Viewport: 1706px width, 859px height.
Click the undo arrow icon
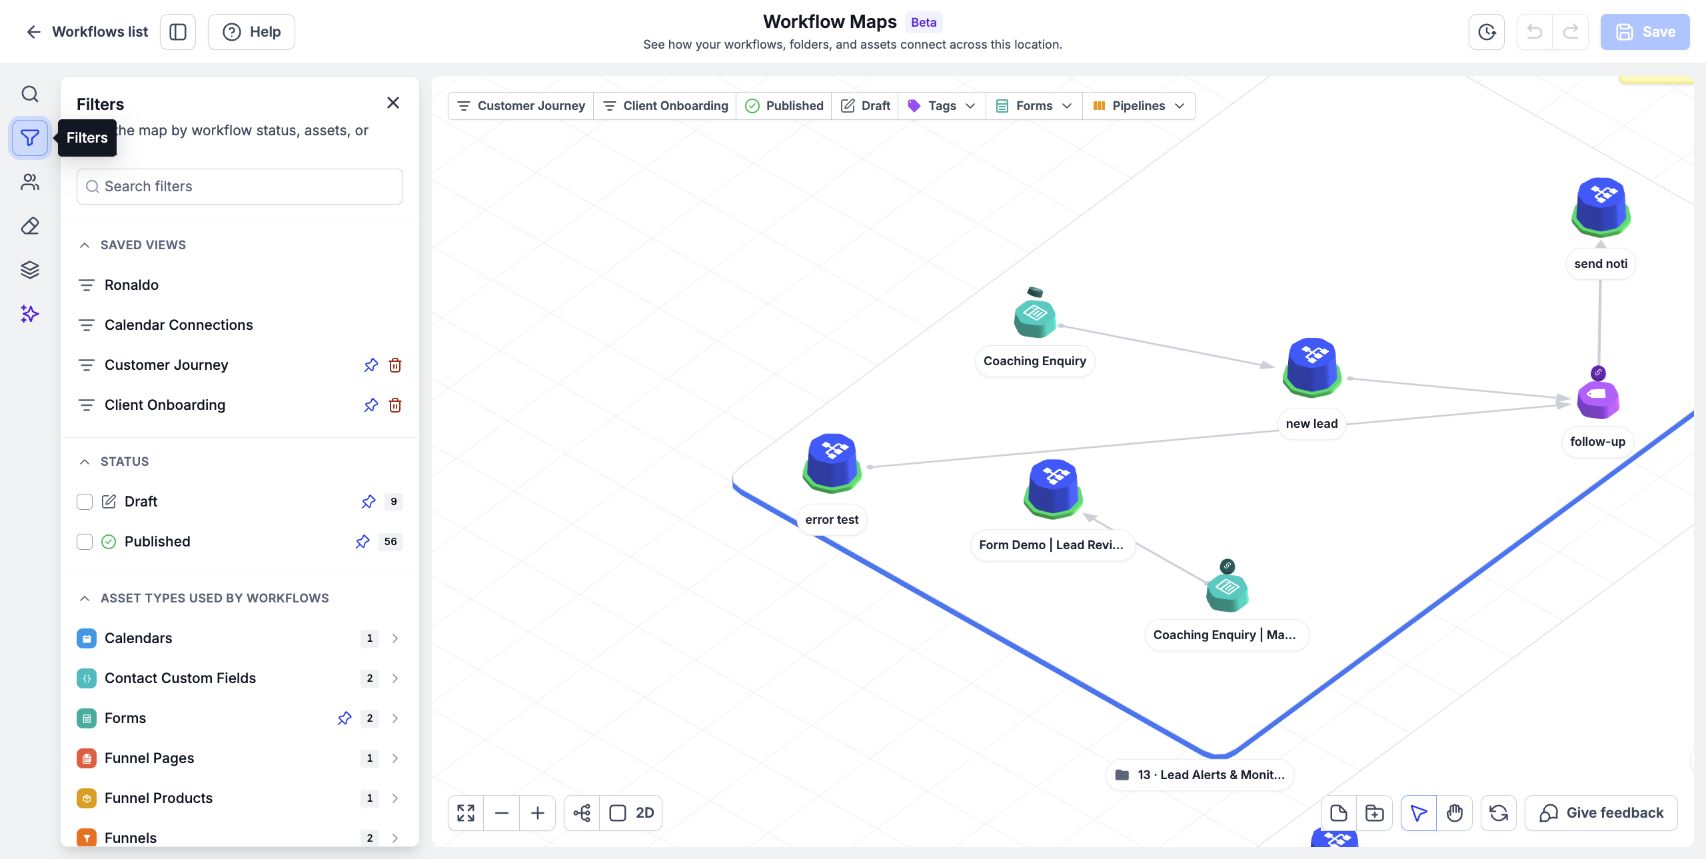(1534, 32)
